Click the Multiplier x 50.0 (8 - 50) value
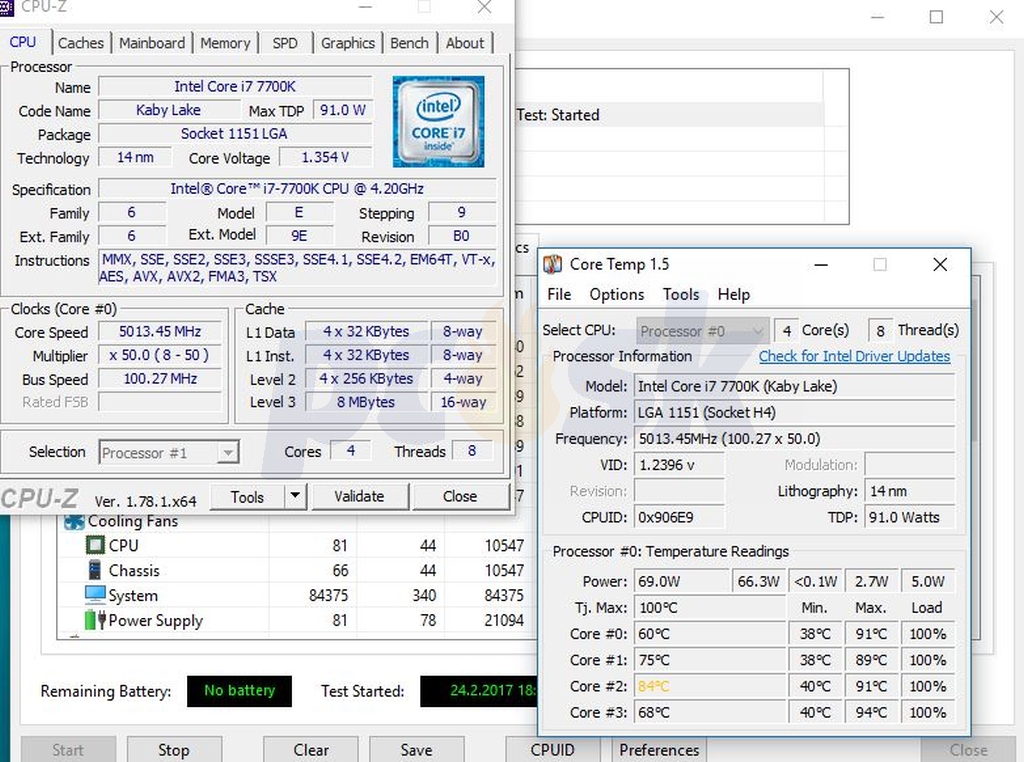 (x=160, y=355)
